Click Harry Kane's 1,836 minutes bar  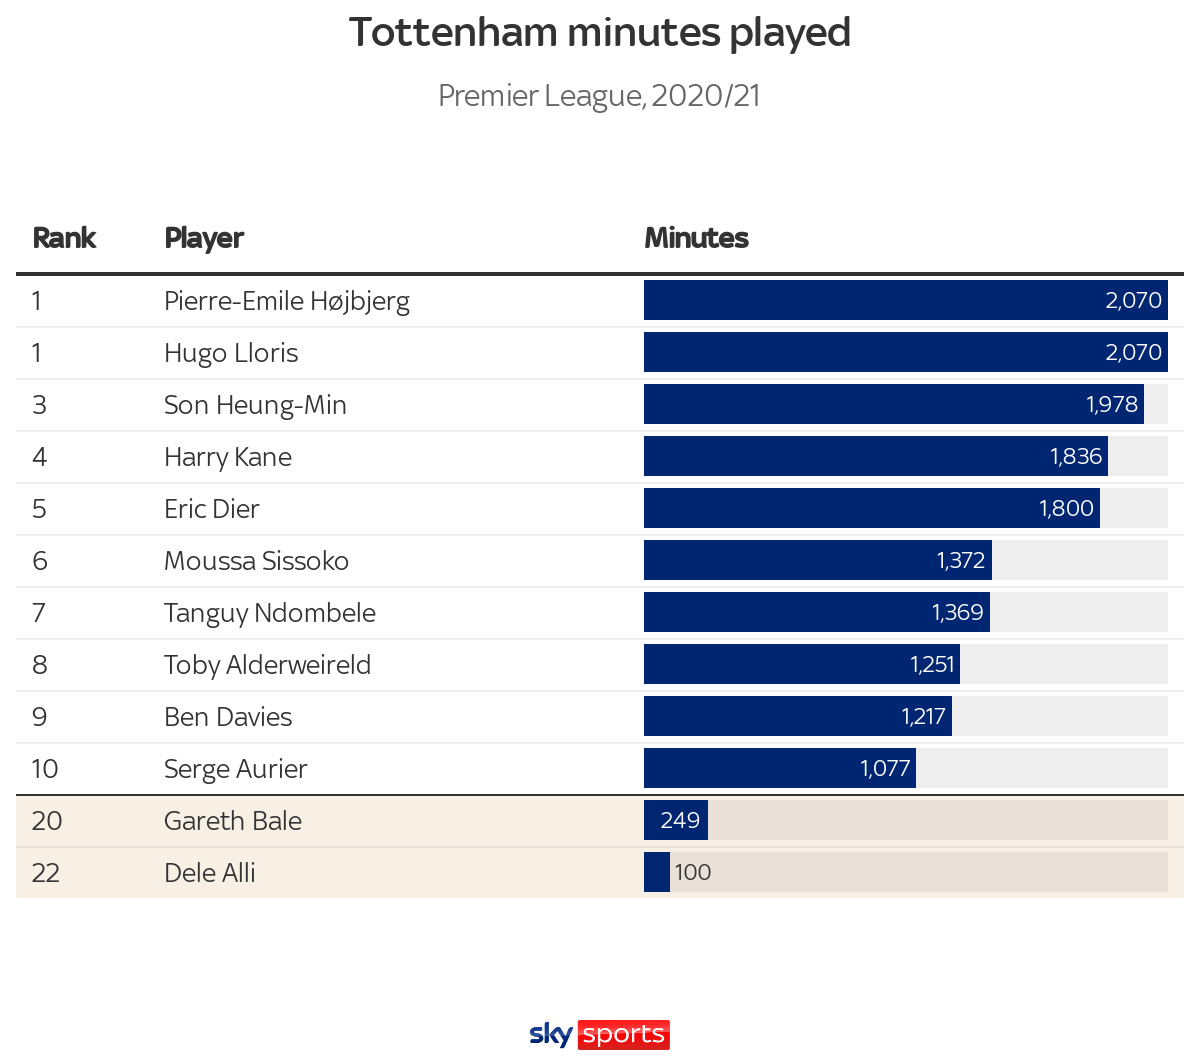tap(876, 456)
